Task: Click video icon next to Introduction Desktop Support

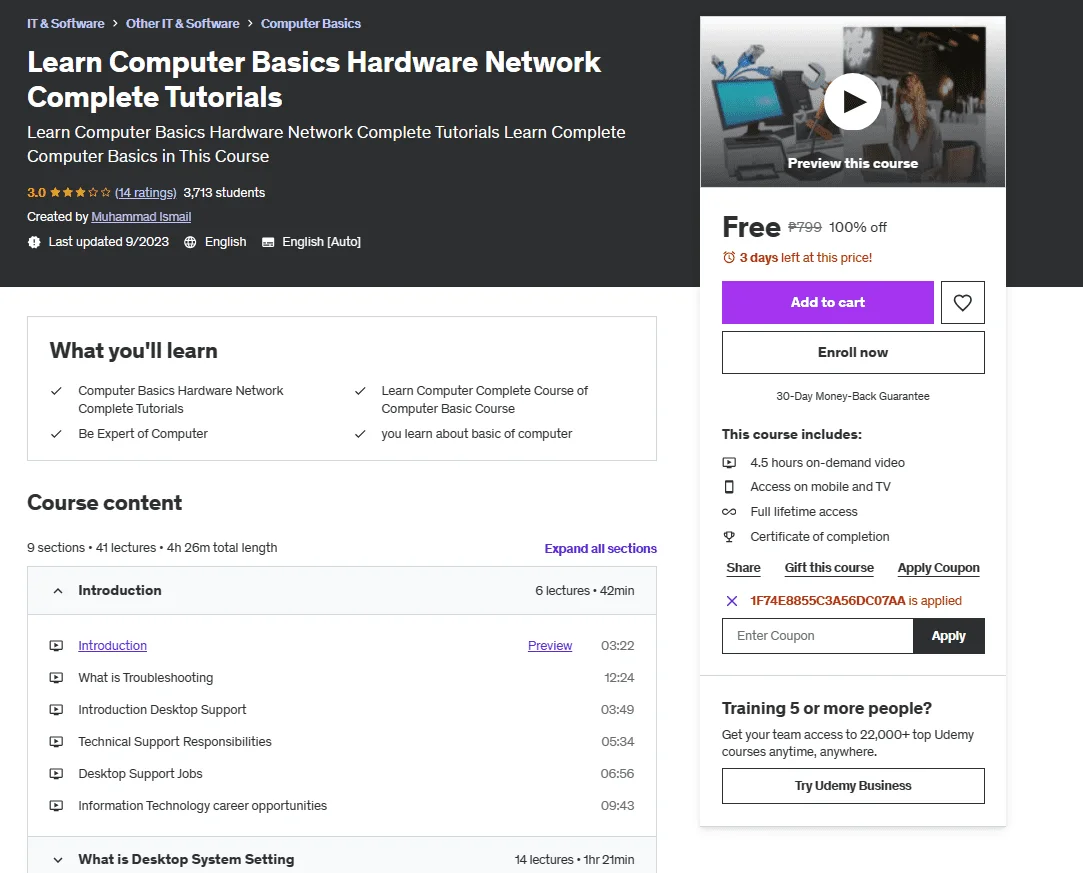Action: [56, 709]
